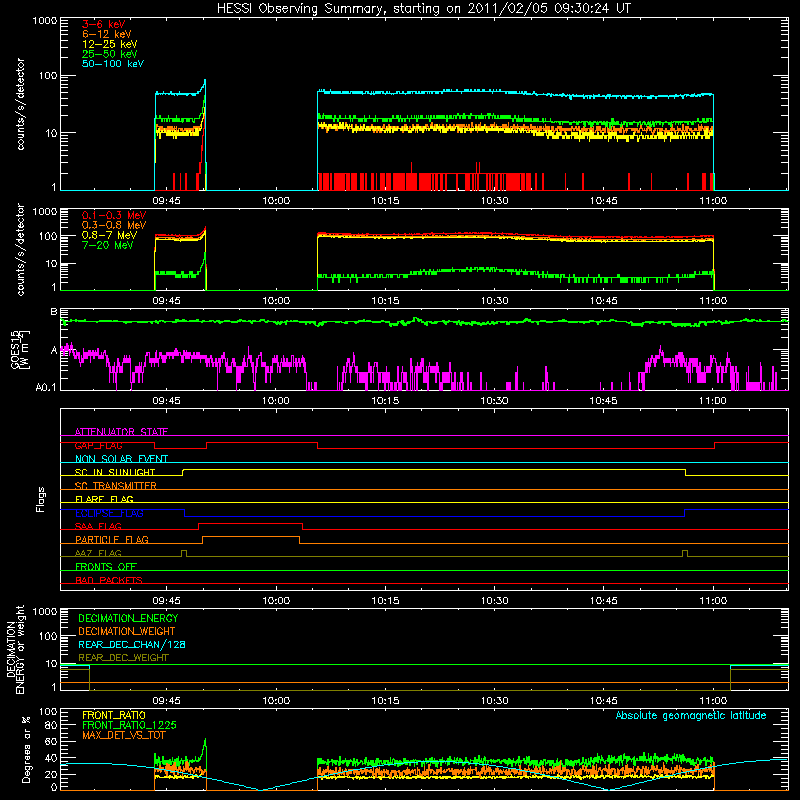Click the FRONT_RATIO_1225 legend label
Viewport: 800px width, 800px height.
[130, 725]
